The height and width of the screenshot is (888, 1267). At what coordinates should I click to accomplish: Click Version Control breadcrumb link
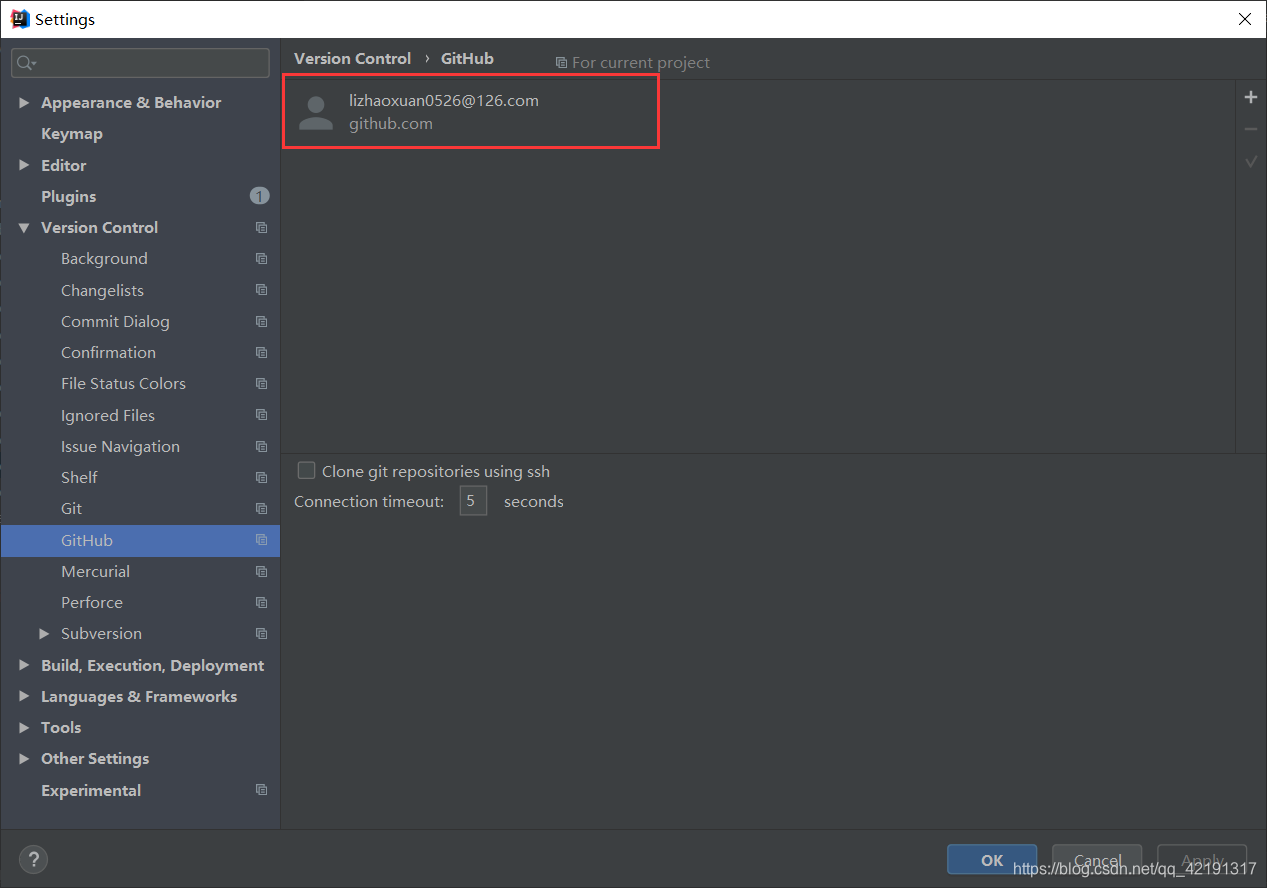(x=352, y=59)
